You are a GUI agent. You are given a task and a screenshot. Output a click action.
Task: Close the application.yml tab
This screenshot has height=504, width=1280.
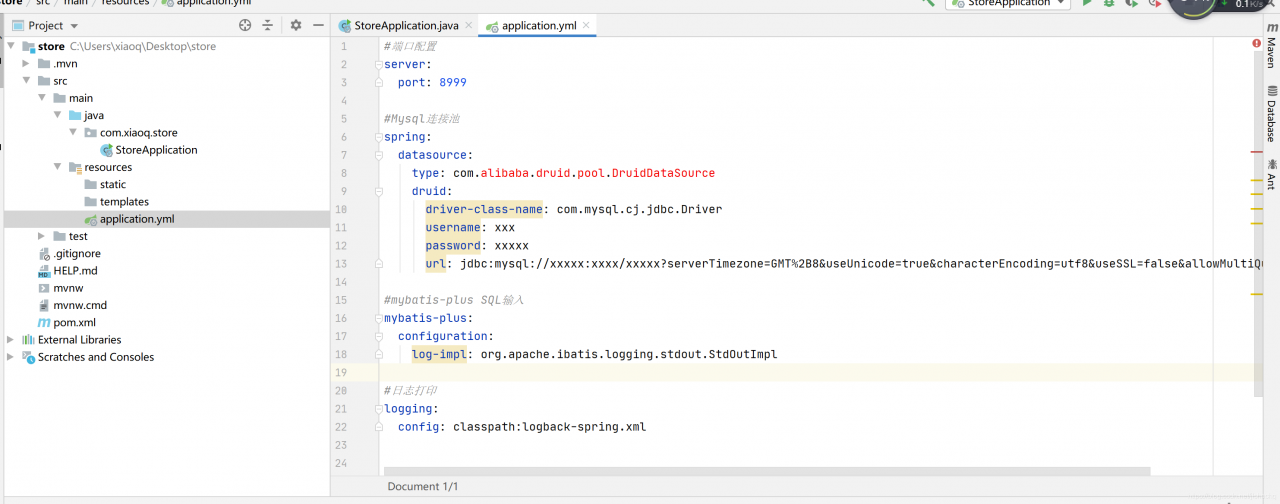pos(586,25)
